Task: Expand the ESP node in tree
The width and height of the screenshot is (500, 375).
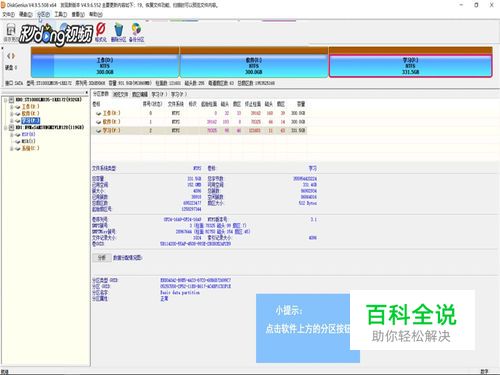Action: pyautogui.click(x=11, y=135)
